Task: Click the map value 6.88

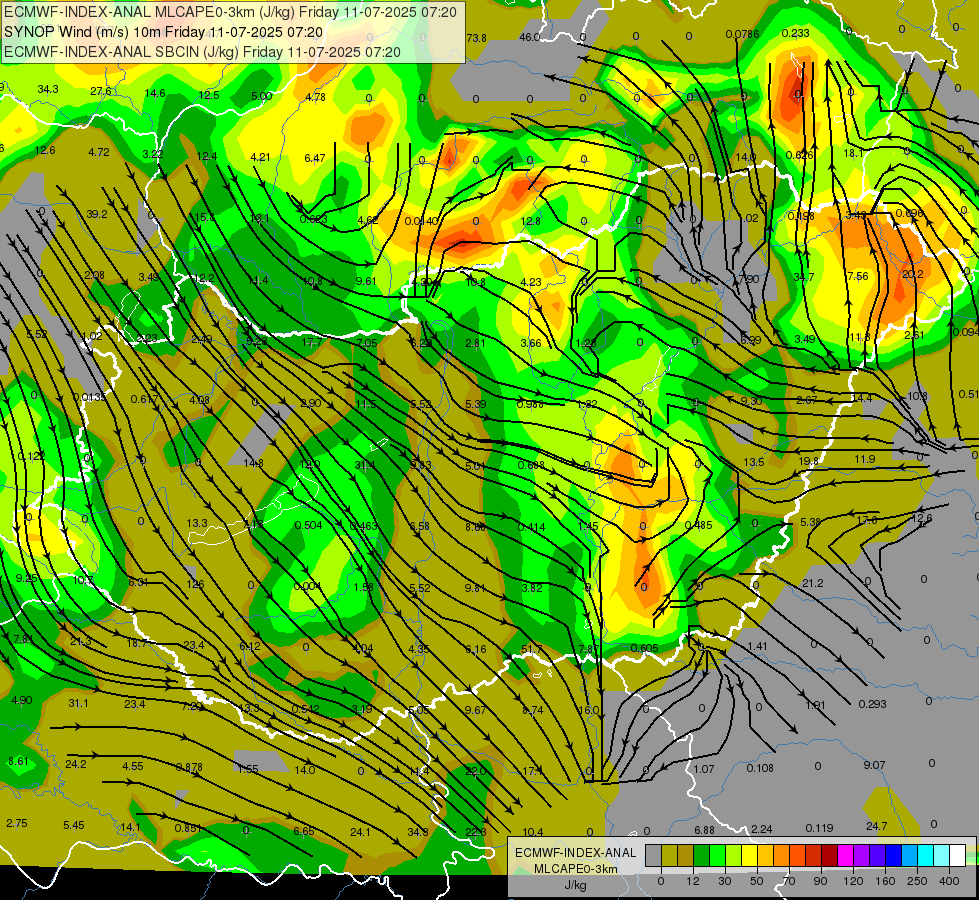Action: pos(704,830)
